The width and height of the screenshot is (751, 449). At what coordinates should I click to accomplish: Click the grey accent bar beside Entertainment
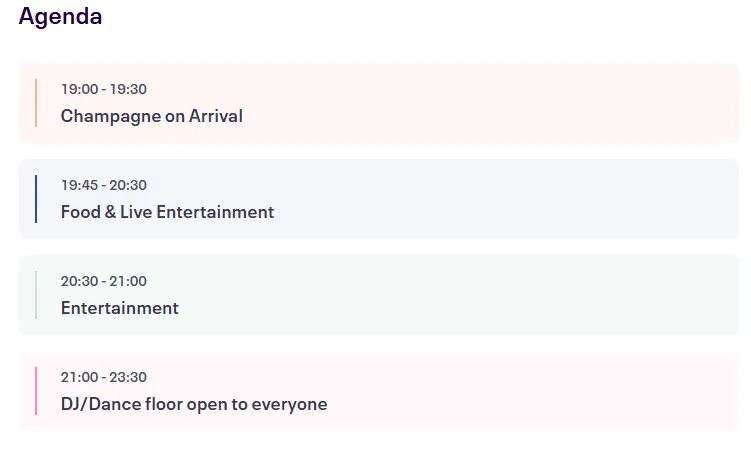[x=36, y=295]
